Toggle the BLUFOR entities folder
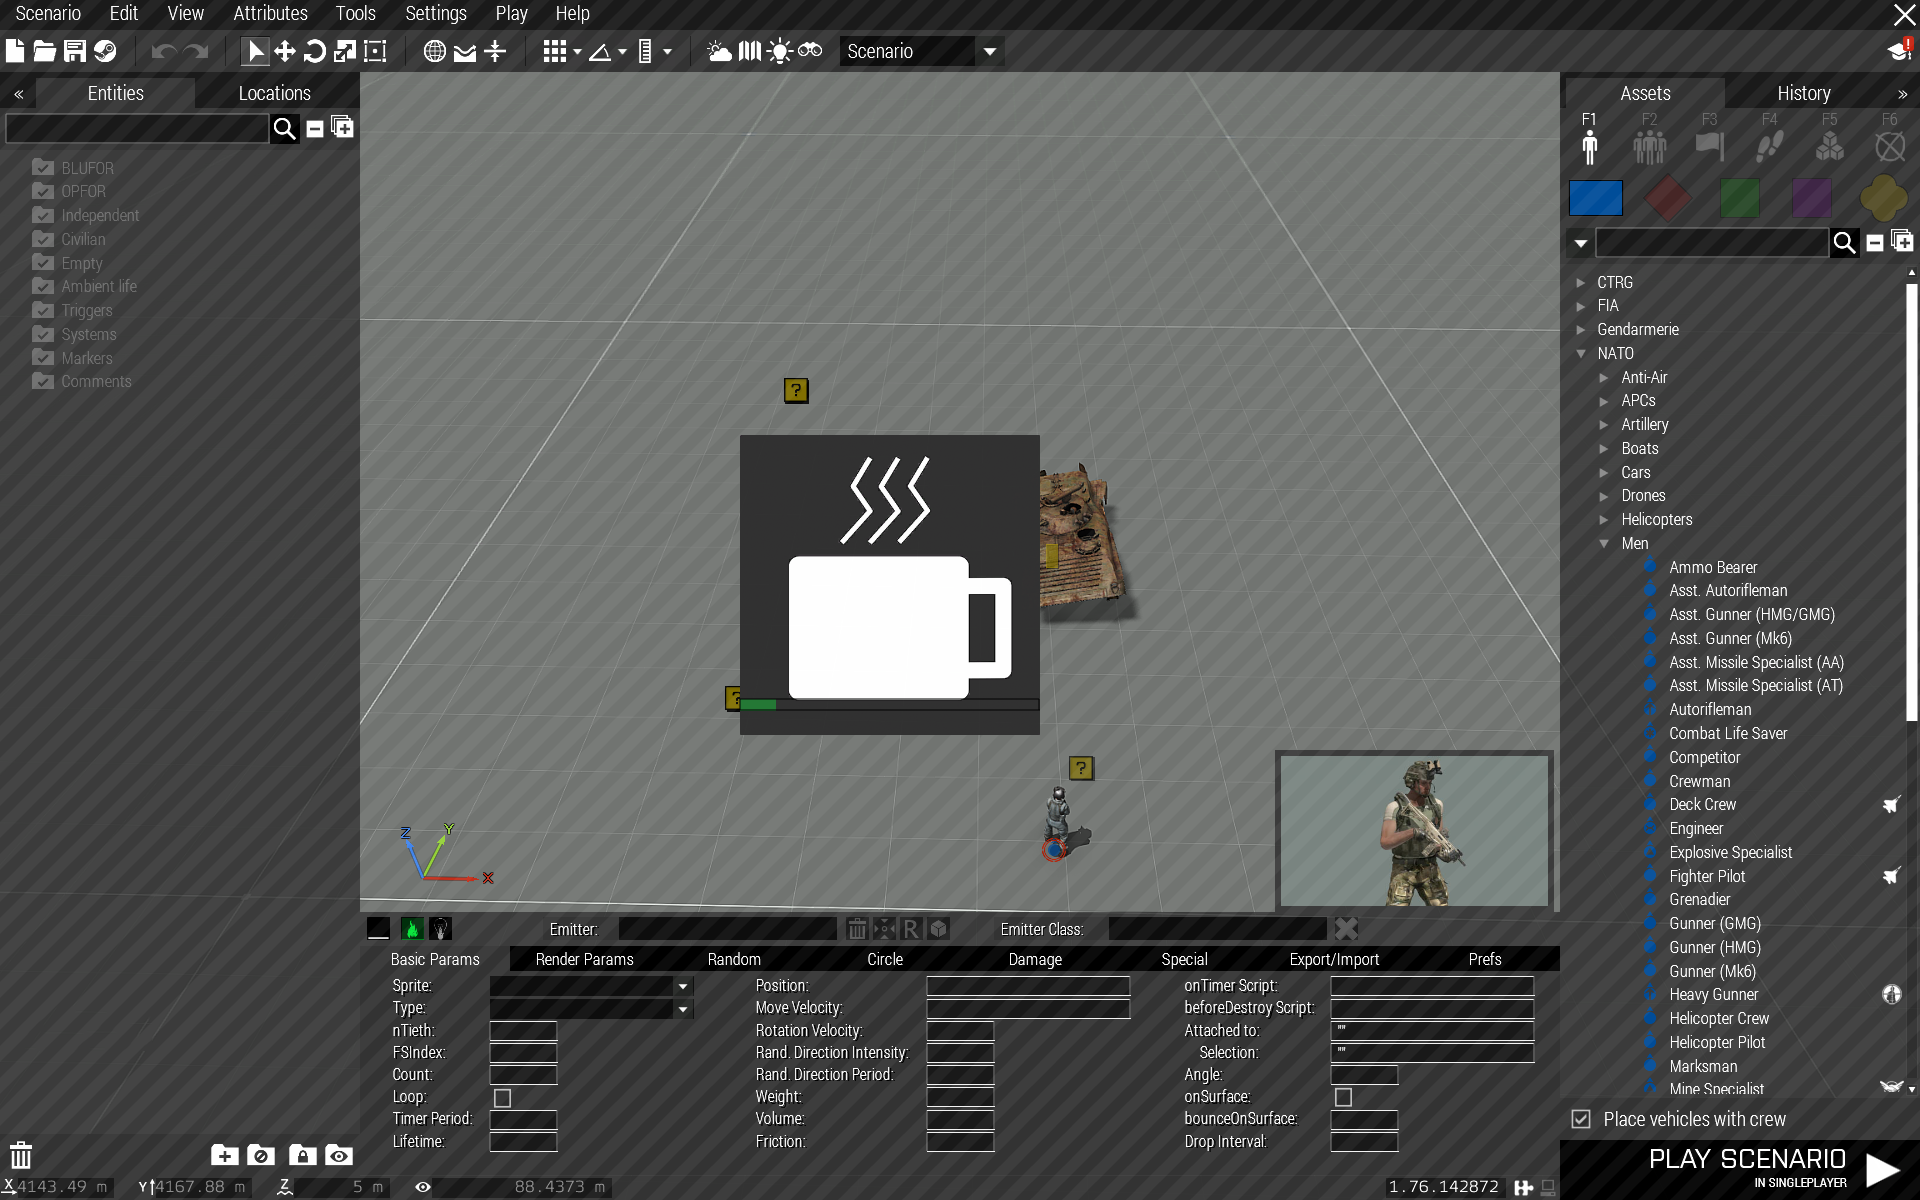1920x1200 pixels. coord(43,167)
